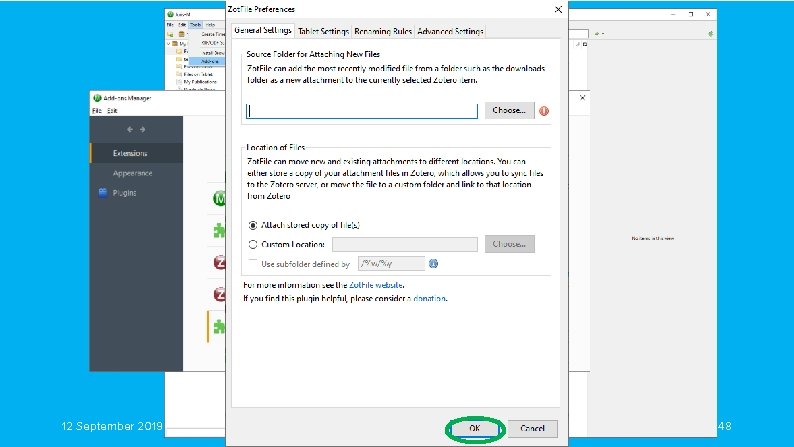Click 'No items in this view' text

pyautogui.click(x=653, y=238)
